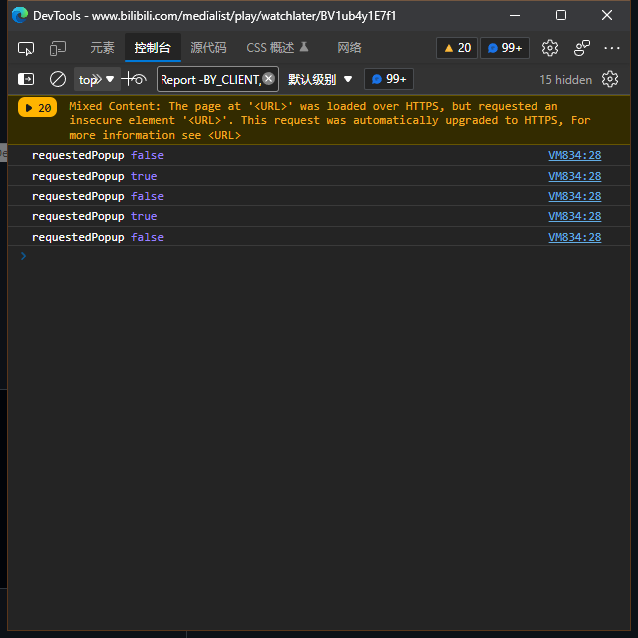Open VM834:28 link in second requestedPopup false row
The width and height of the screenshot is (638, 638).
click(x=575, y=196)
